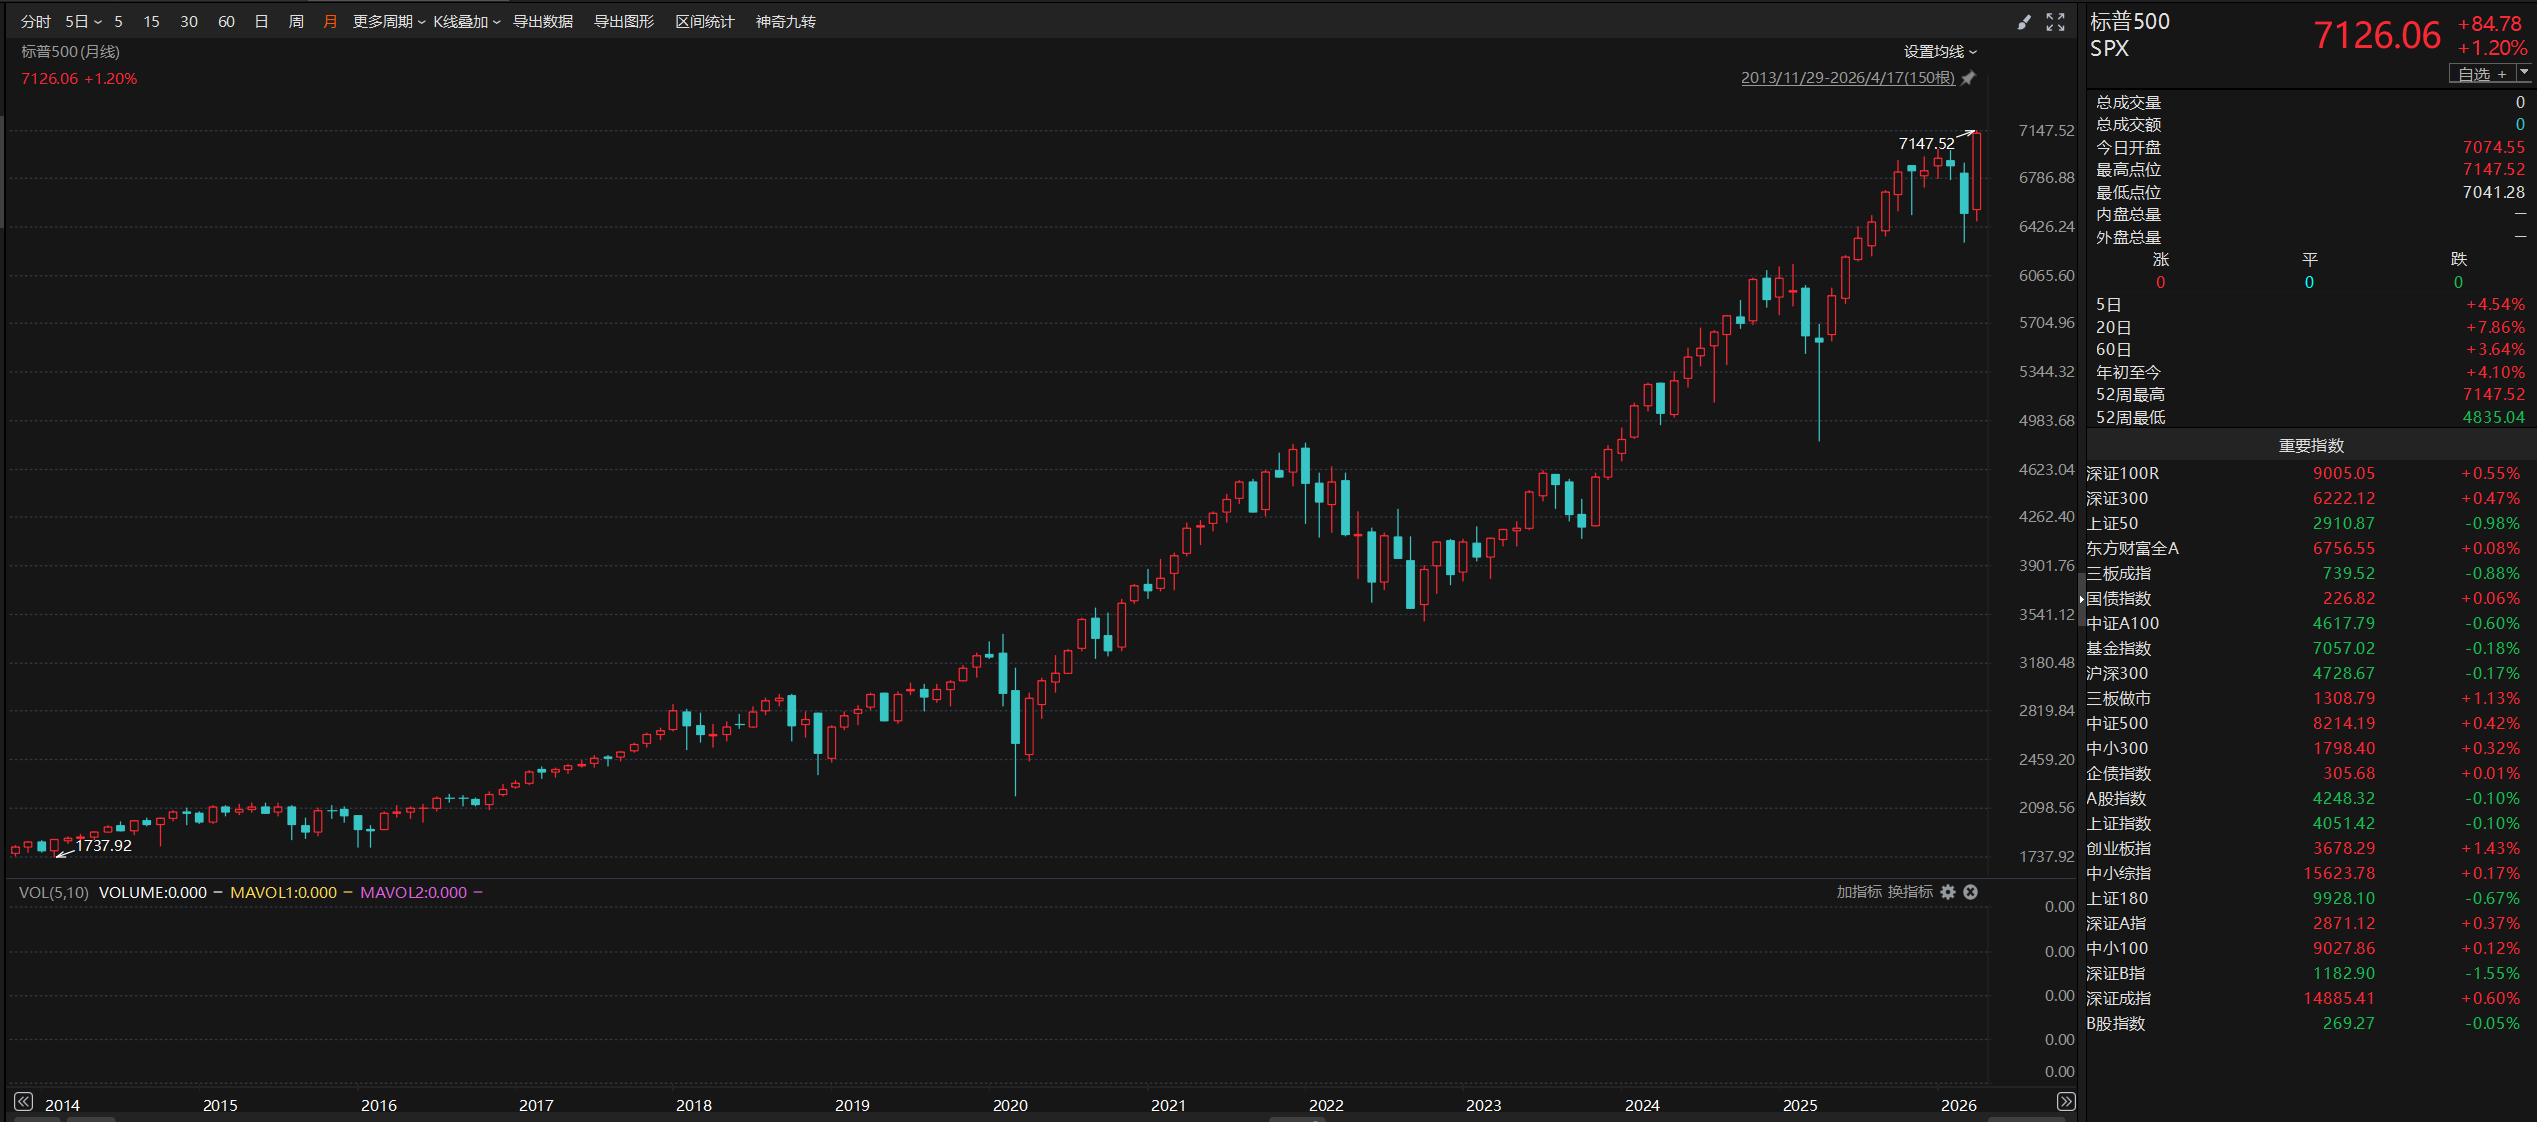The width and height of the screenshot is (2537, 1122).
Task: Collapse right panel via side arrow handle
Action: (2081, 598)
